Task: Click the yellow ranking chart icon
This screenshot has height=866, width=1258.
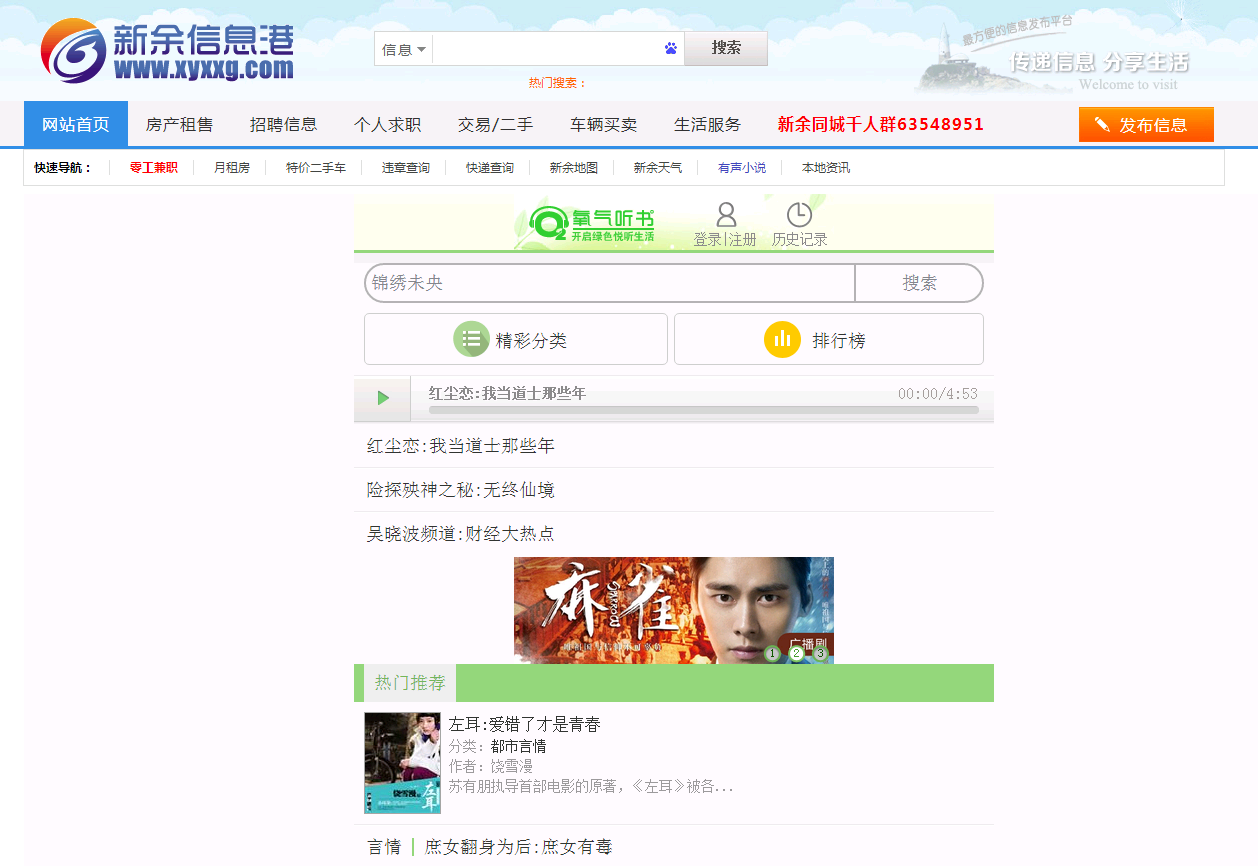Action: tap(782, 339)
